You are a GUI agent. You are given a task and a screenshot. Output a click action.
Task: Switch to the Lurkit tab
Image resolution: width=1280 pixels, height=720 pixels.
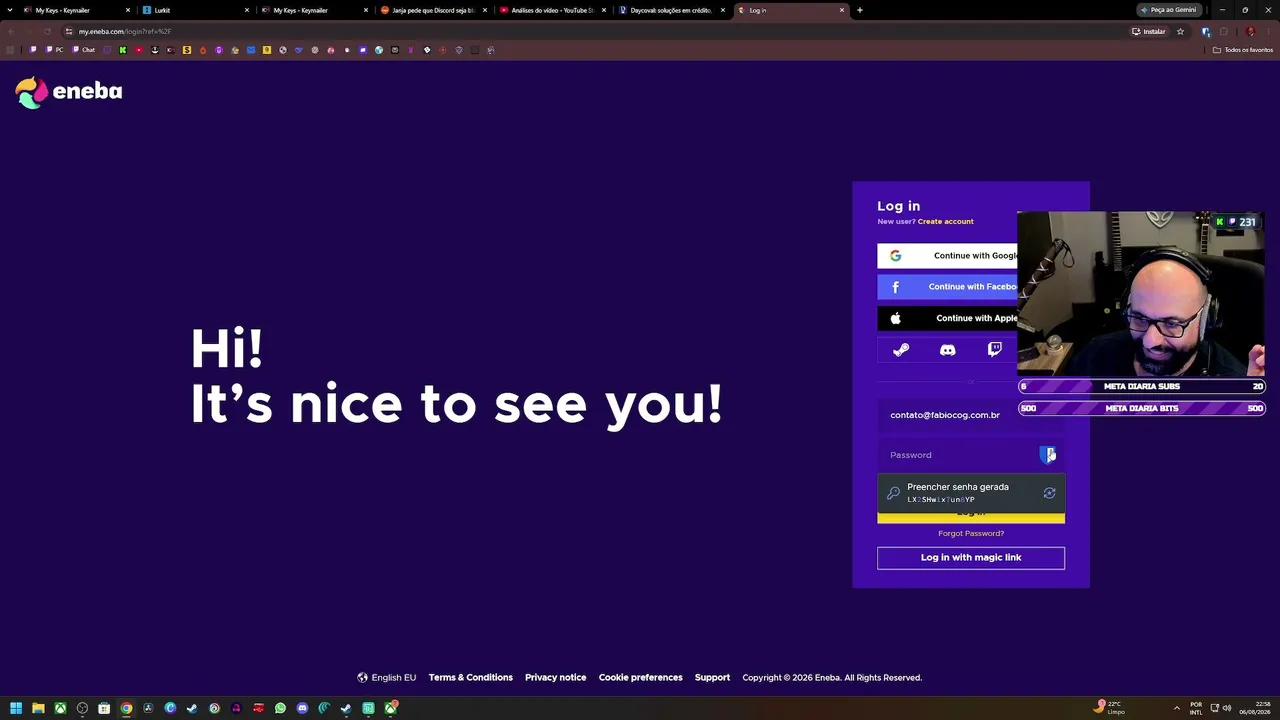(195, 10)
